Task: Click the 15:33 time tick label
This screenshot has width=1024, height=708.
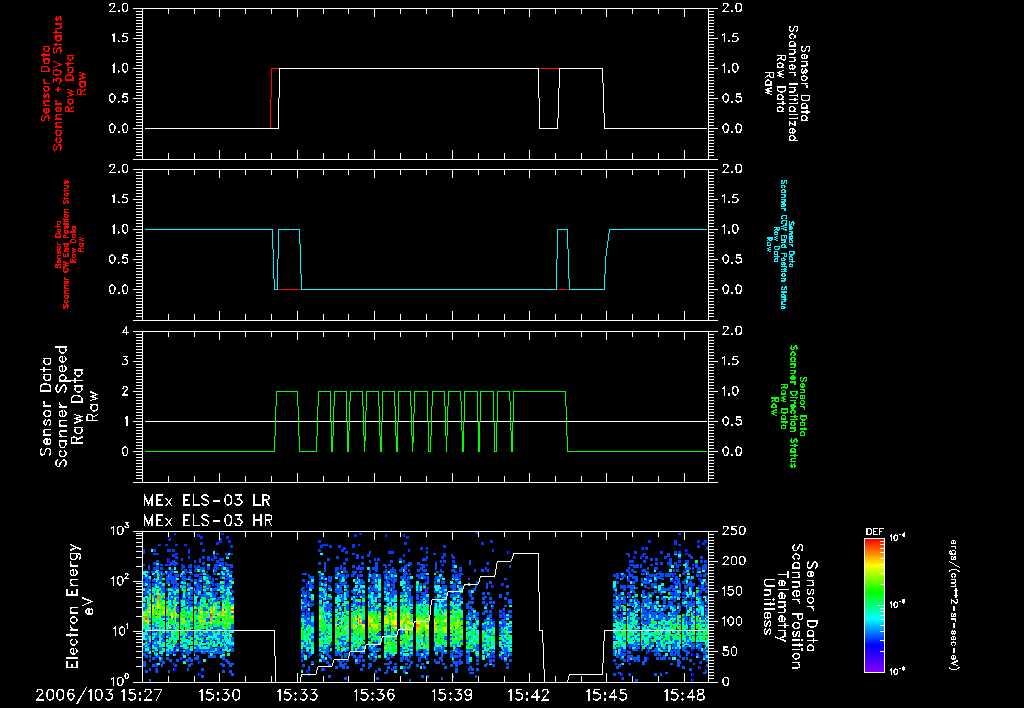Action: pyautogui.click(x=297, y=695)
